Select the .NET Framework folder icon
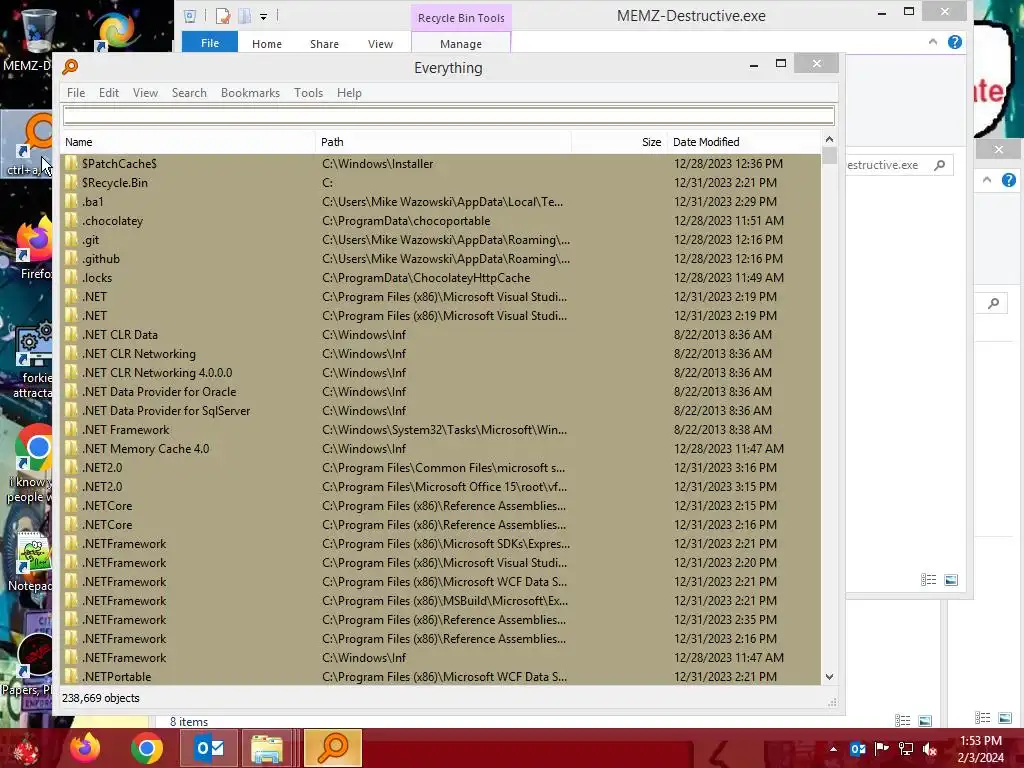 tap(71, 429)
